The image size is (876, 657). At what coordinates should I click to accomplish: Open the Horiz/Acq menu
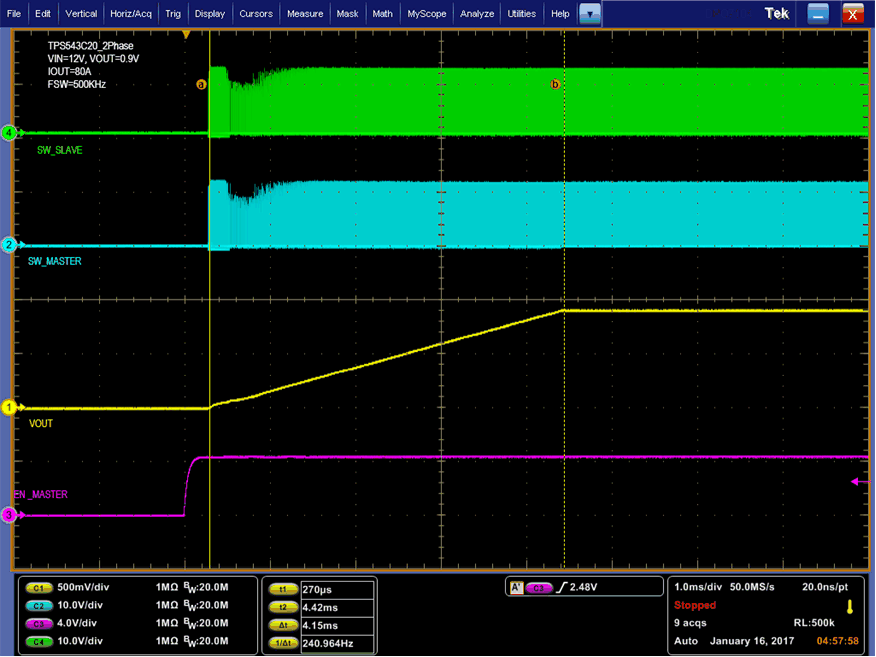pos(130,14)
